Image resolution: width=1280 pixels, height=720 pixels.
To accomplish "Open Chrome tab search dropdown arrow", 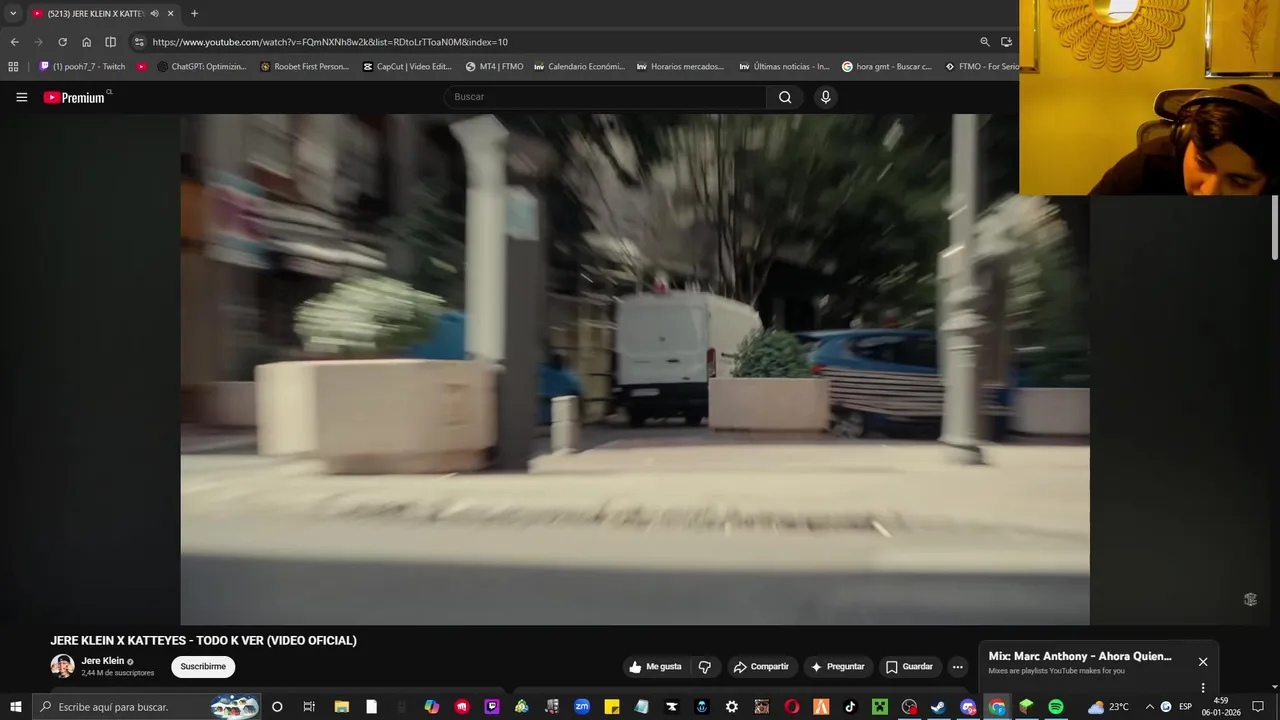I will [13, 14].
